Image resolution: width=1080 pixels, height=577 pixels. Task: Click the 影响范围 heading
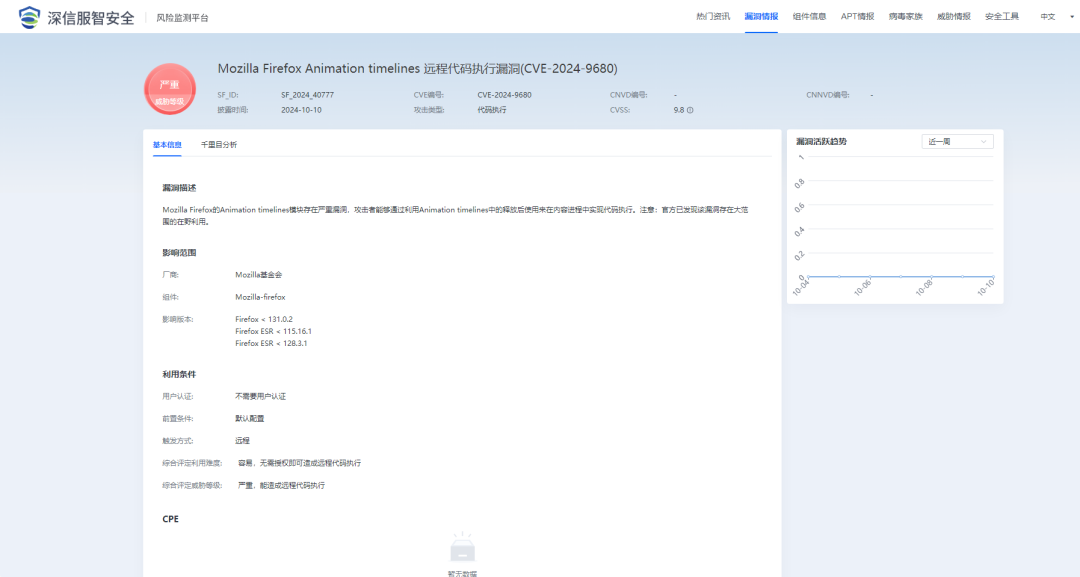click(x=179, y=253)
